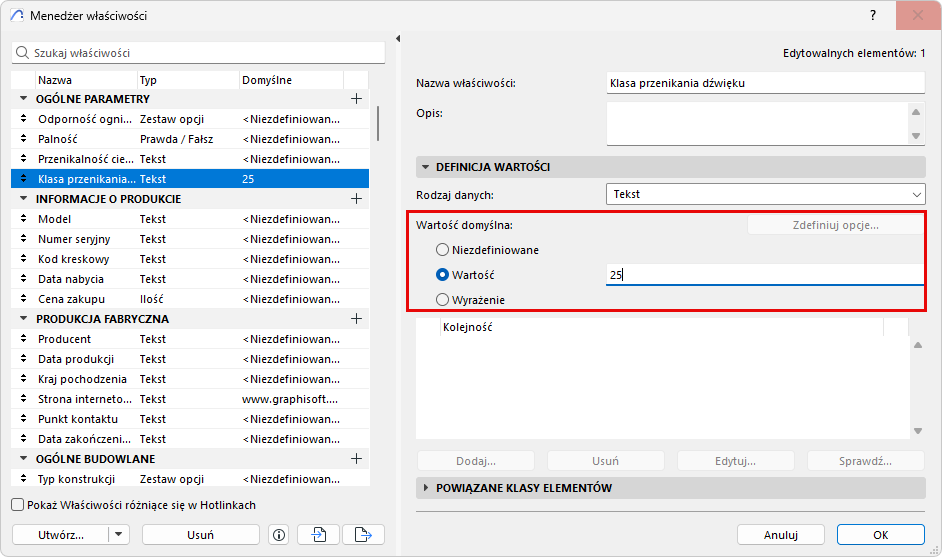Click the reorder handle of Data nabycia row
This screenshot has height=557, width=942.
pyautogui.click(x=23, y=279)
